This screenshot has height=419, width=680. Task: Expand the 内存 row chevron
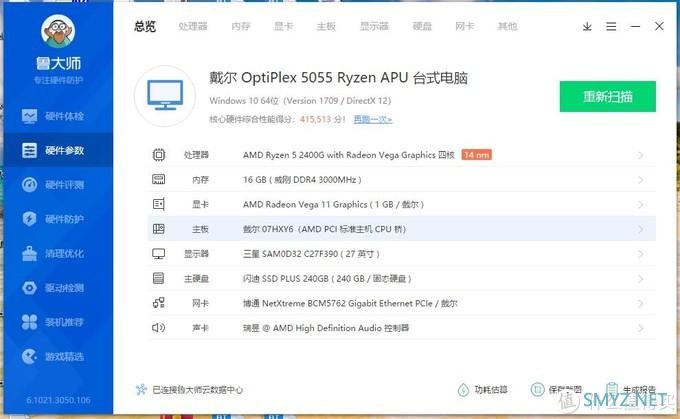[641, 180]
